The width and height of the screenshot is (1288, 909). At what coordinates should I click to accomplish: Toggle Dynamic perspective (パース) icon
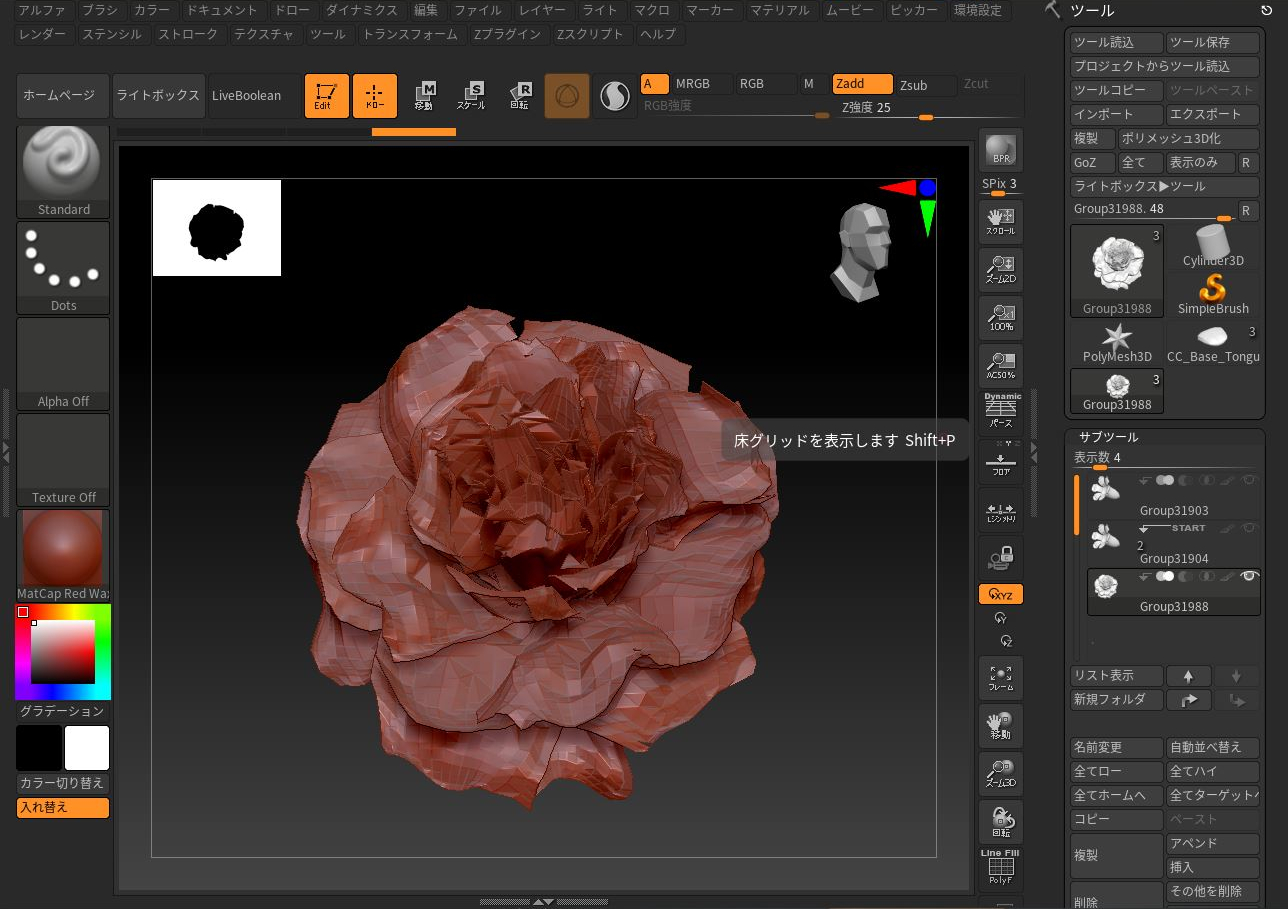1001,411
